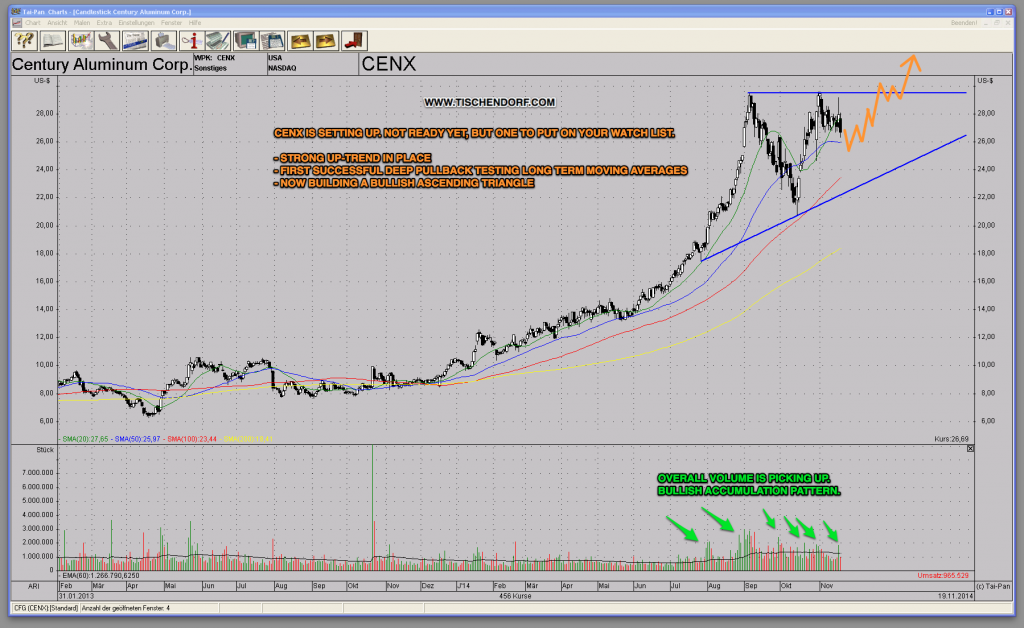Image resolution: width=1024 pixels, height=628 pixels.
Task: Open the securities catalog book icon
Action: 51,40
